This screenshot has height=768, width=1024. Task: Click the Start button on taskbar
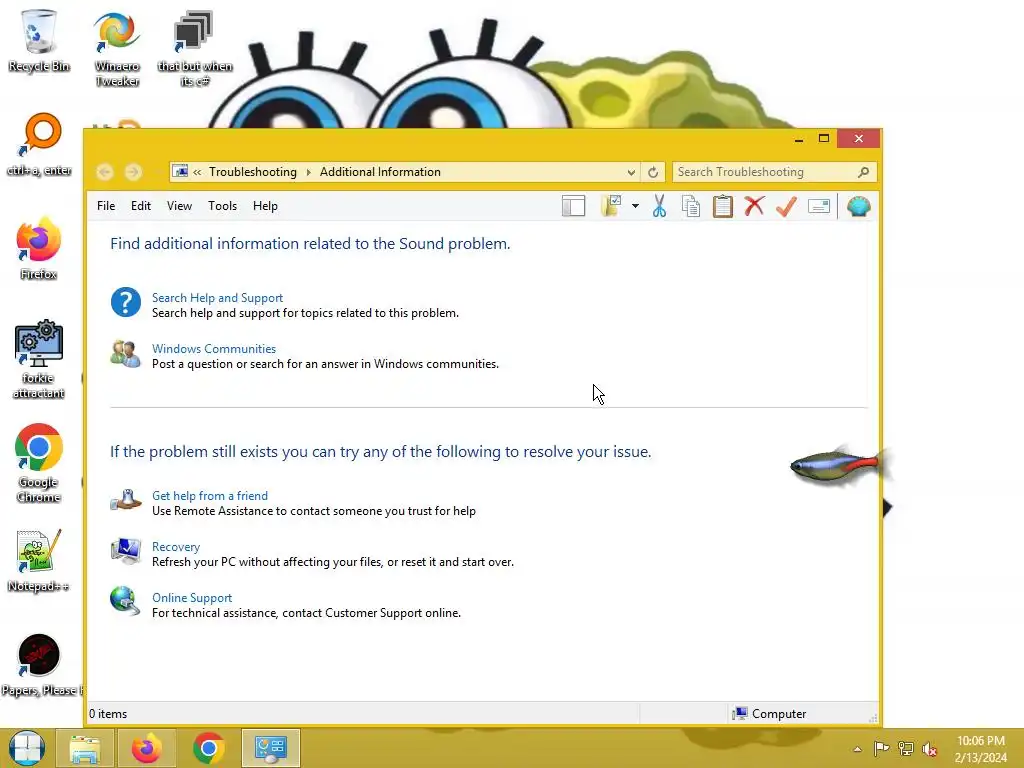click(x=27, y=748)
